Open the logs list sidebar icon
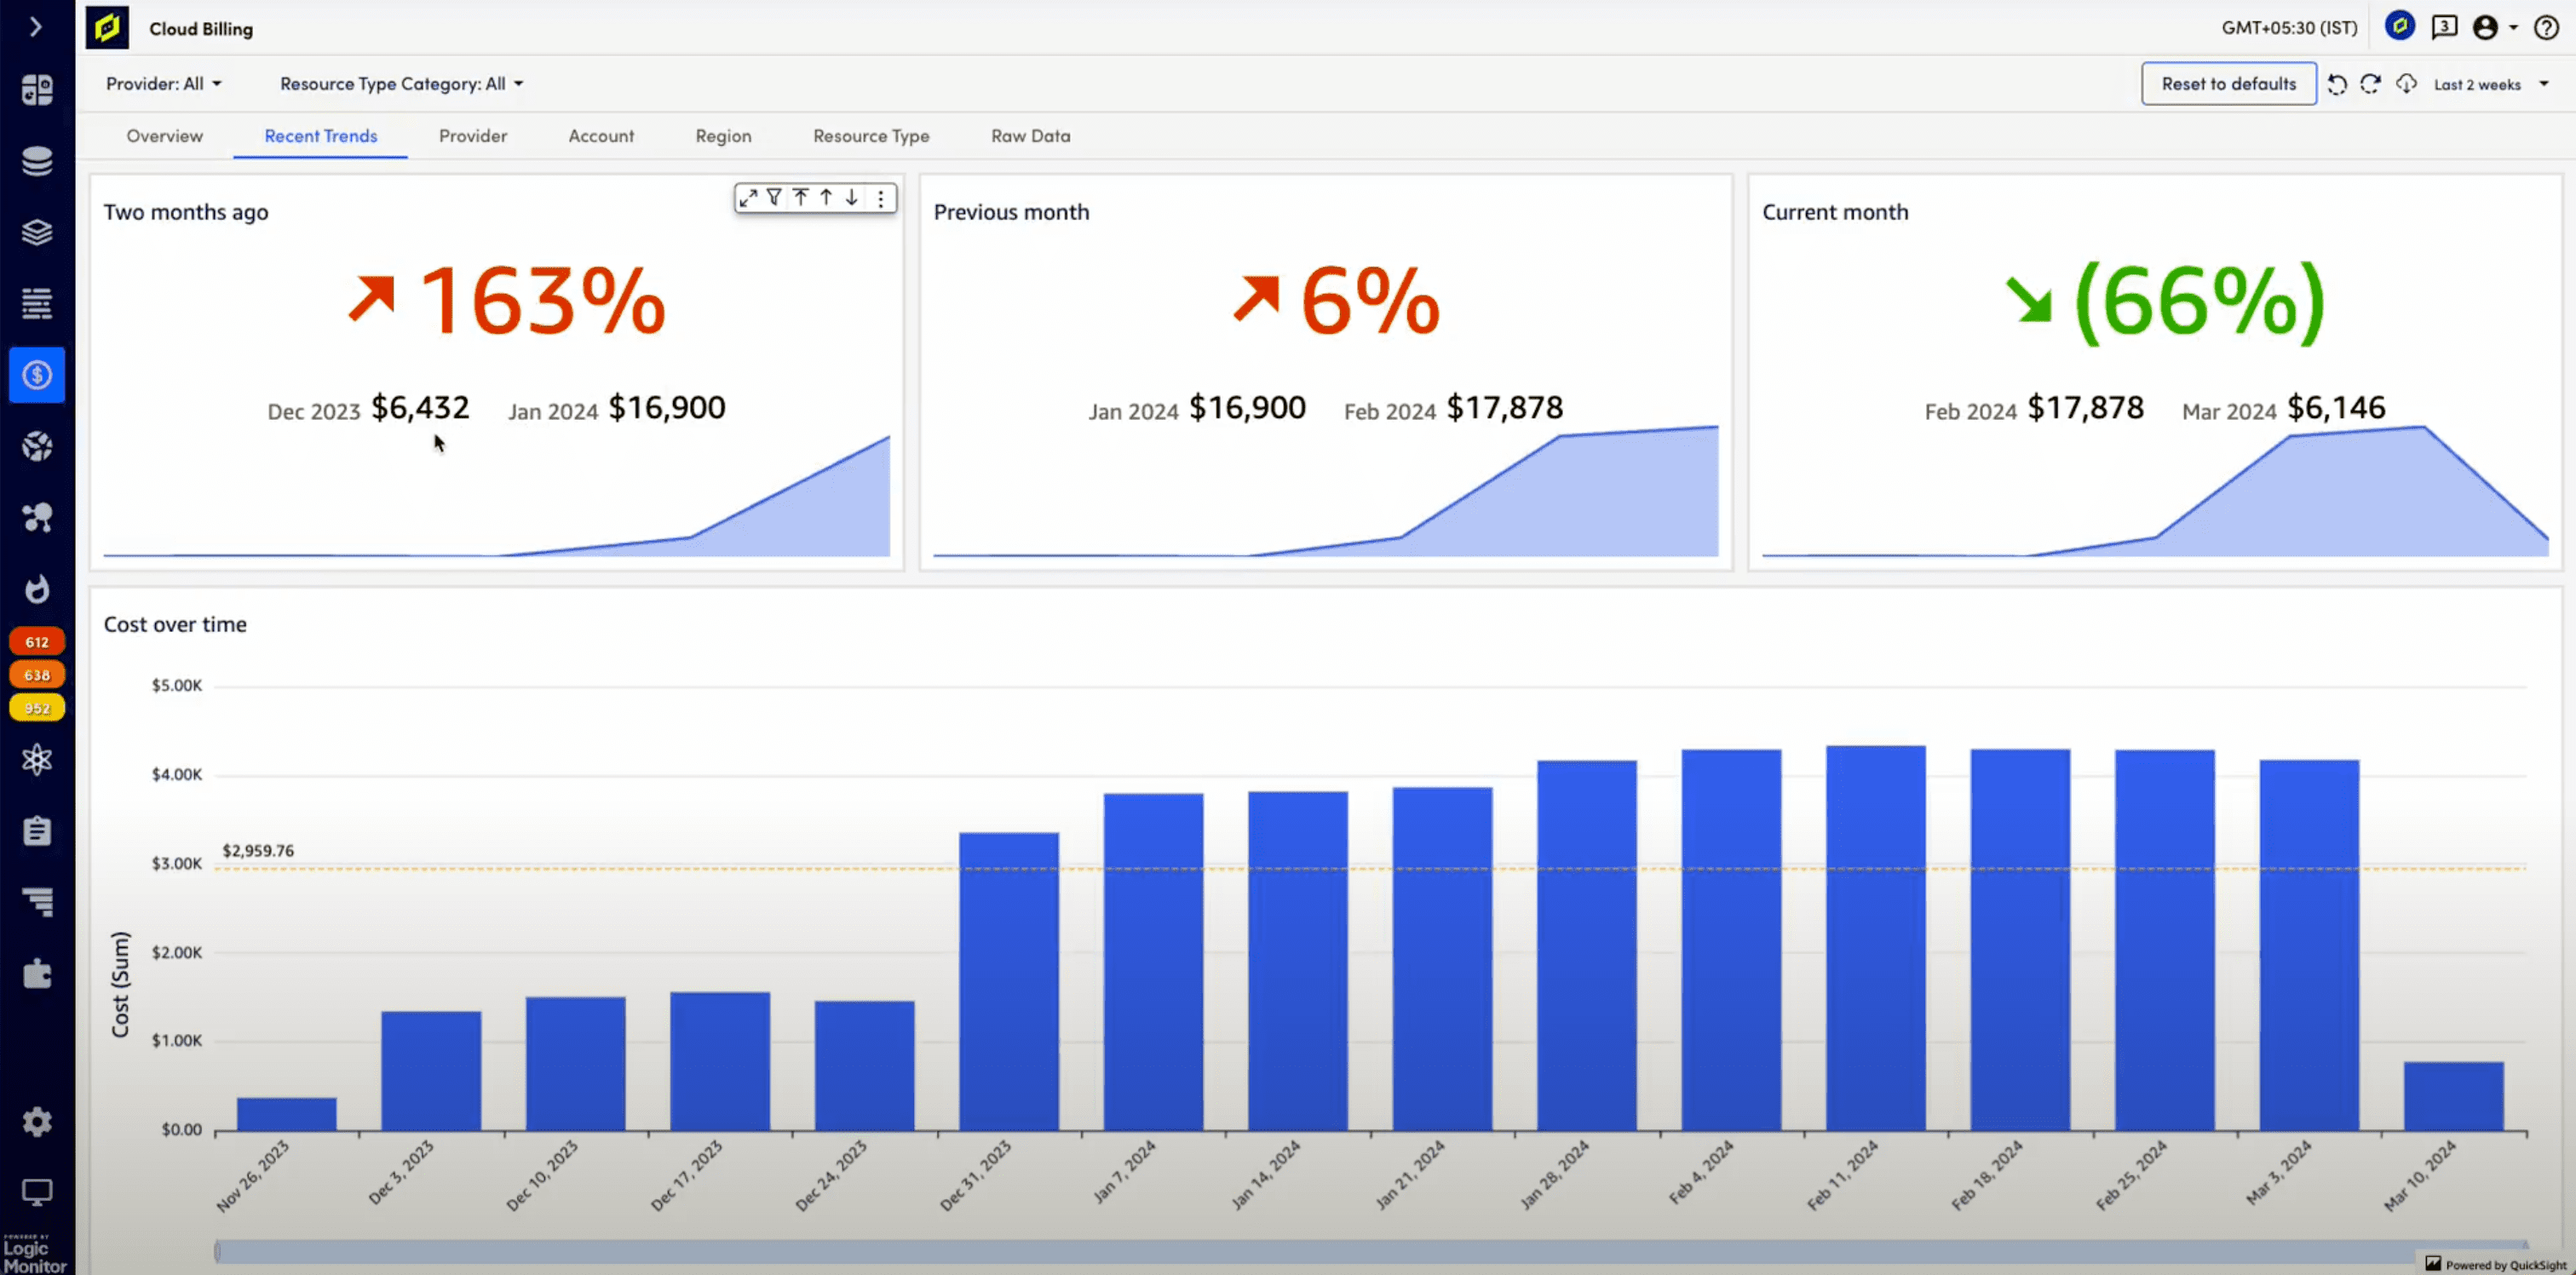2576x1275 pixels. [37, 303]
